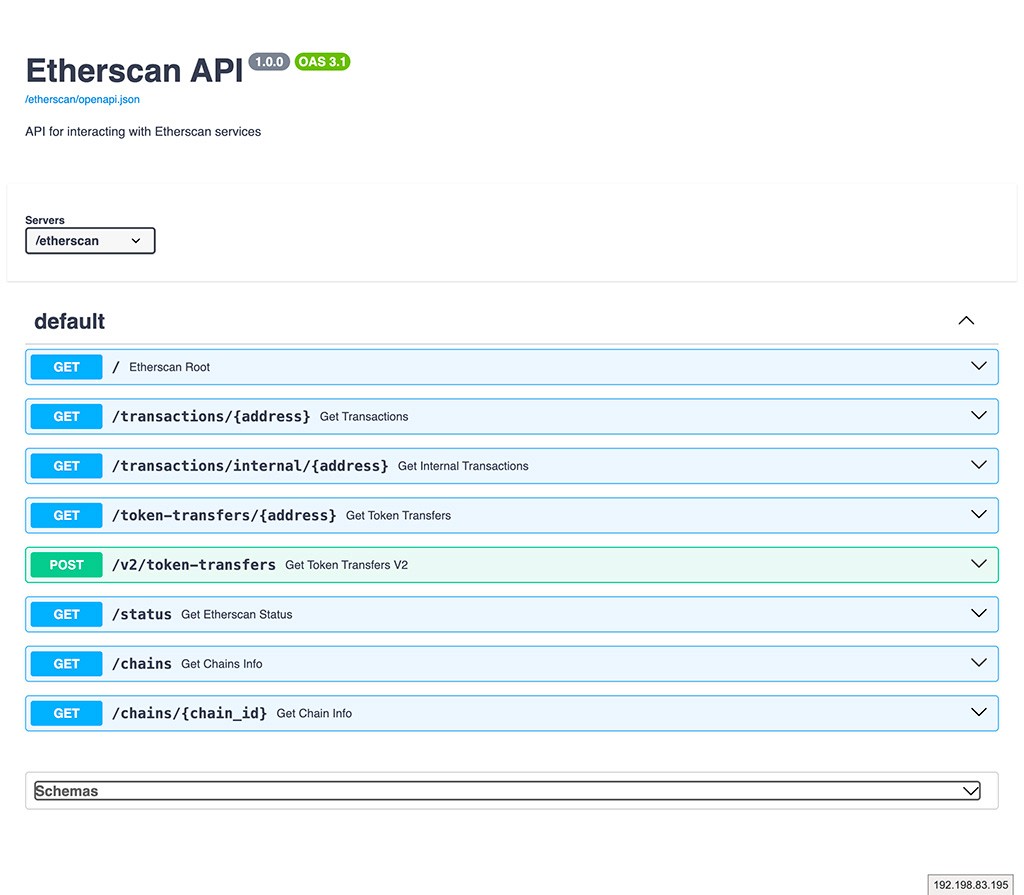
Task: Expand the Get Chain Info chevron
Action: click(978, 712)
